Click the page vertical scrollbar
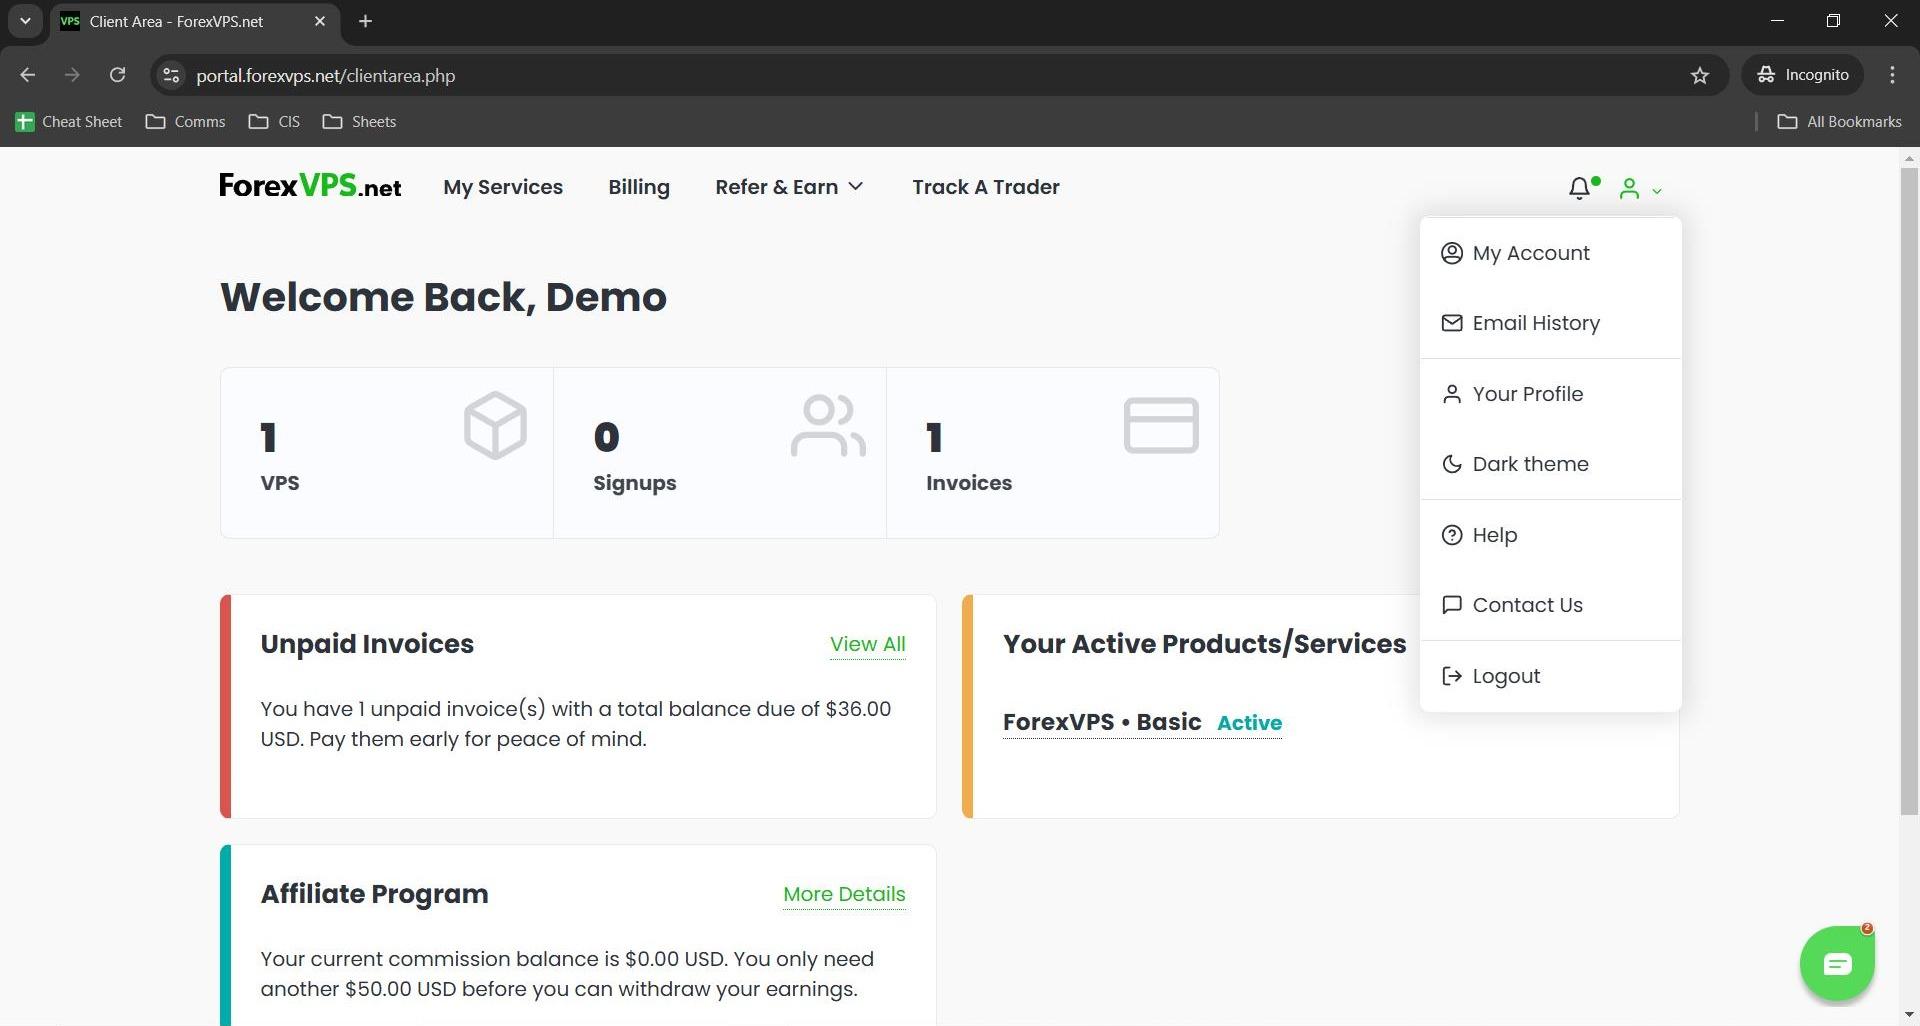 (x=1909, y=492)
